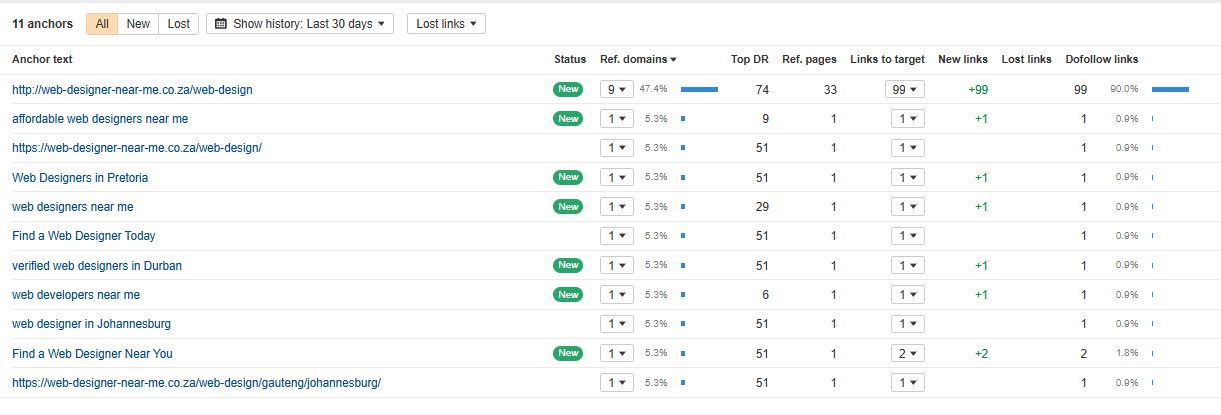Click the 90.0% dofollow blue bar

click(1170, 90)
